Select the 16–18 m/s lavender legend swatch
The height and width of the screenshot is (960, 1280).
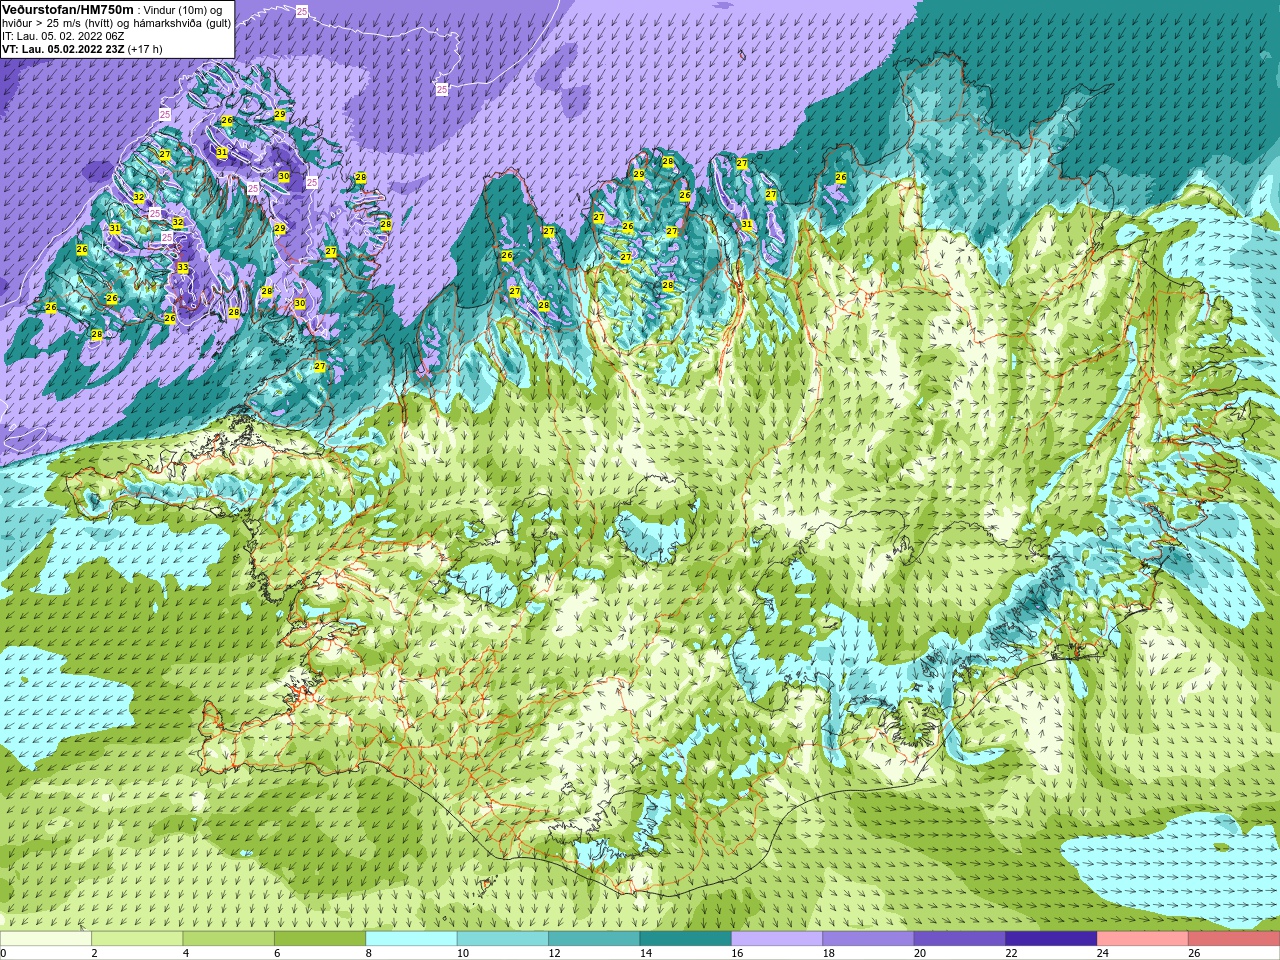(x=777, y=939)
